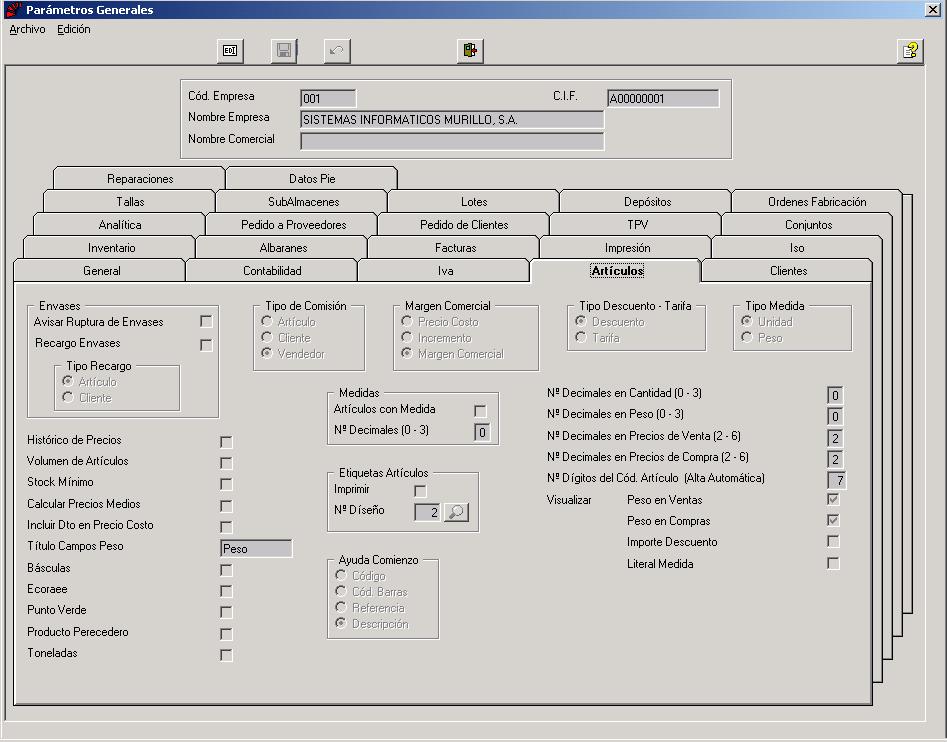Click the Nombre Comercial input field
The height and width of the screenshot is (742, 947).
tap(452, 141)
